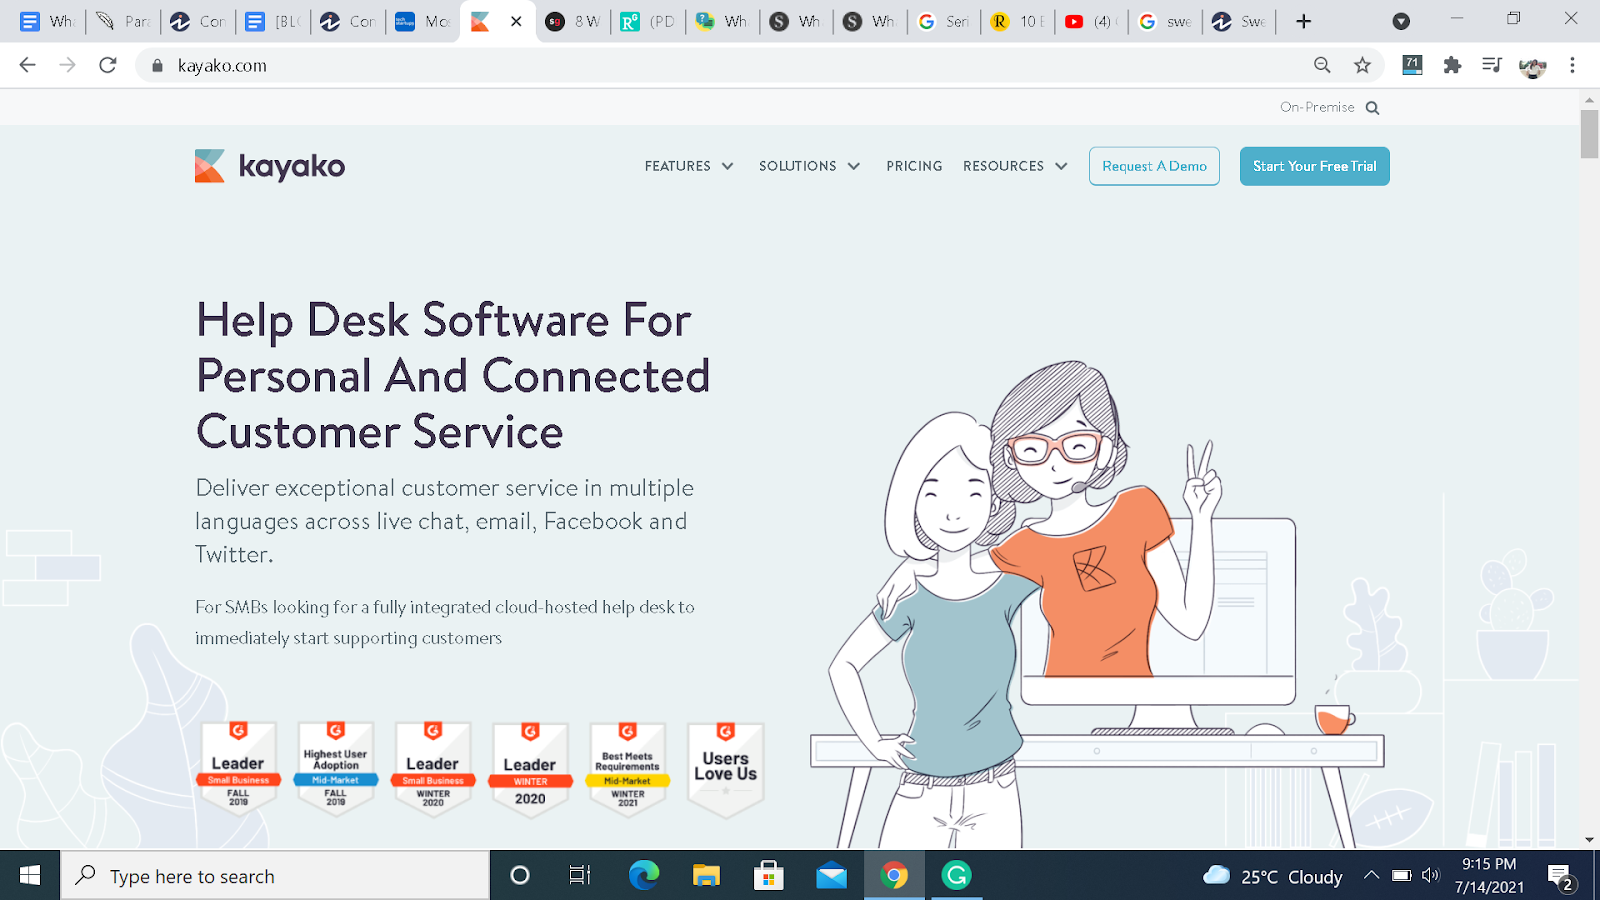Open Grammarly from the taskbar
Image resolution: width=1600 pixels, height=900 pixels.
[x=957, y=876]
